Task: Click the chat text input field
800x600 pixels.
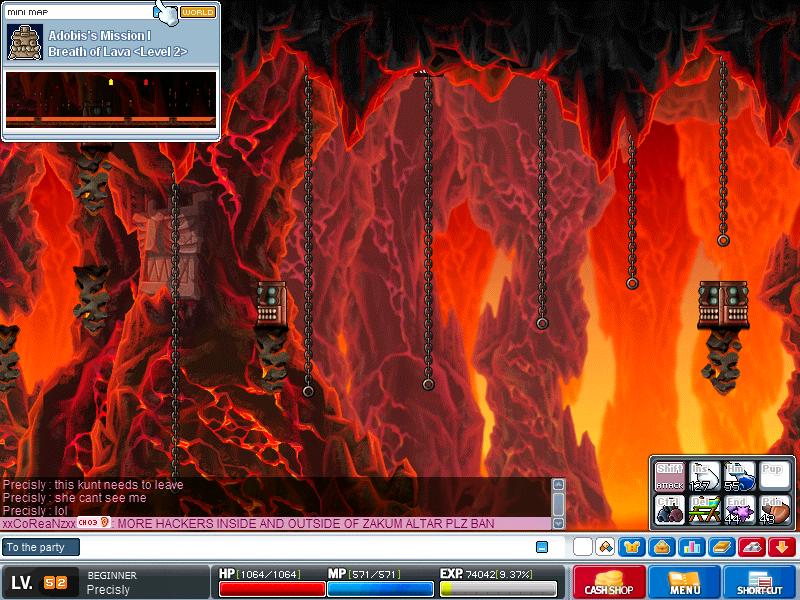Action: [x=306, y=547]
